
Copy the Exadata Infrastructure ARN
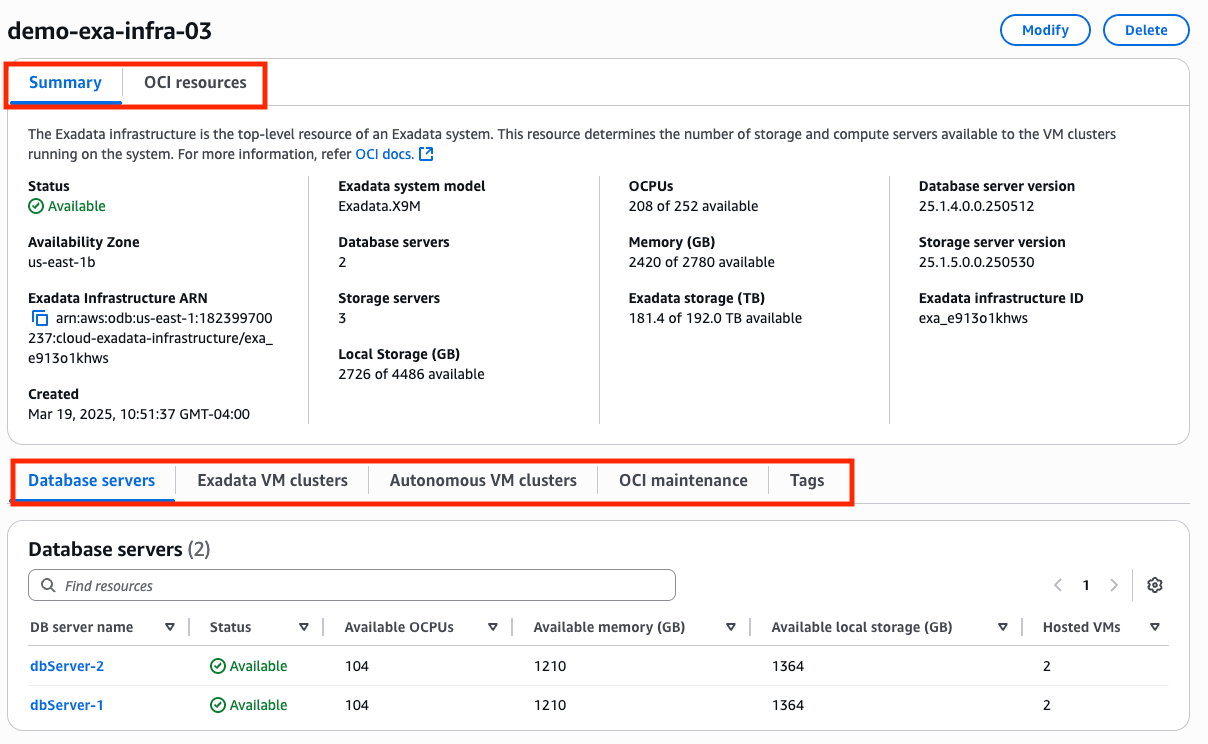(x=40, y=319)
